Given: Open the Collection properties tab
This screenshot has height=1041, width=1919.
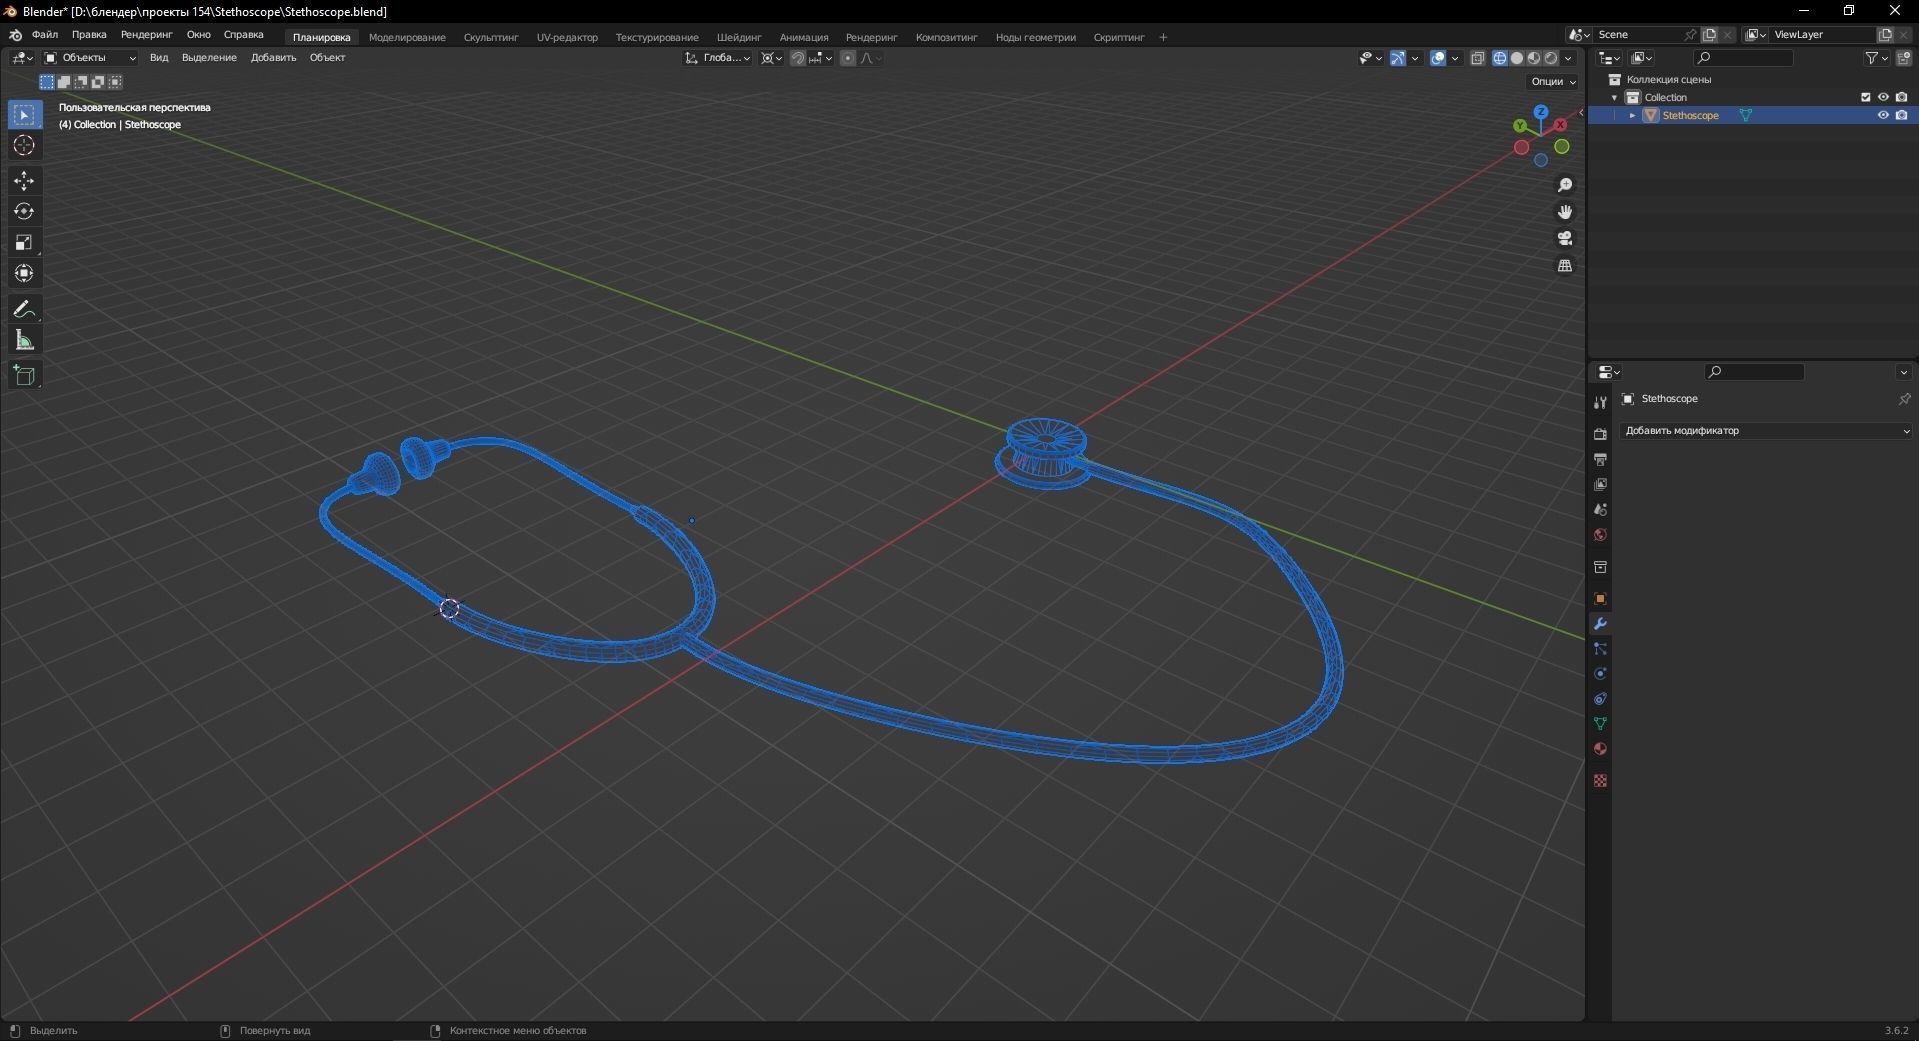Looking at the screenshot, I should tap(1600, 567).
